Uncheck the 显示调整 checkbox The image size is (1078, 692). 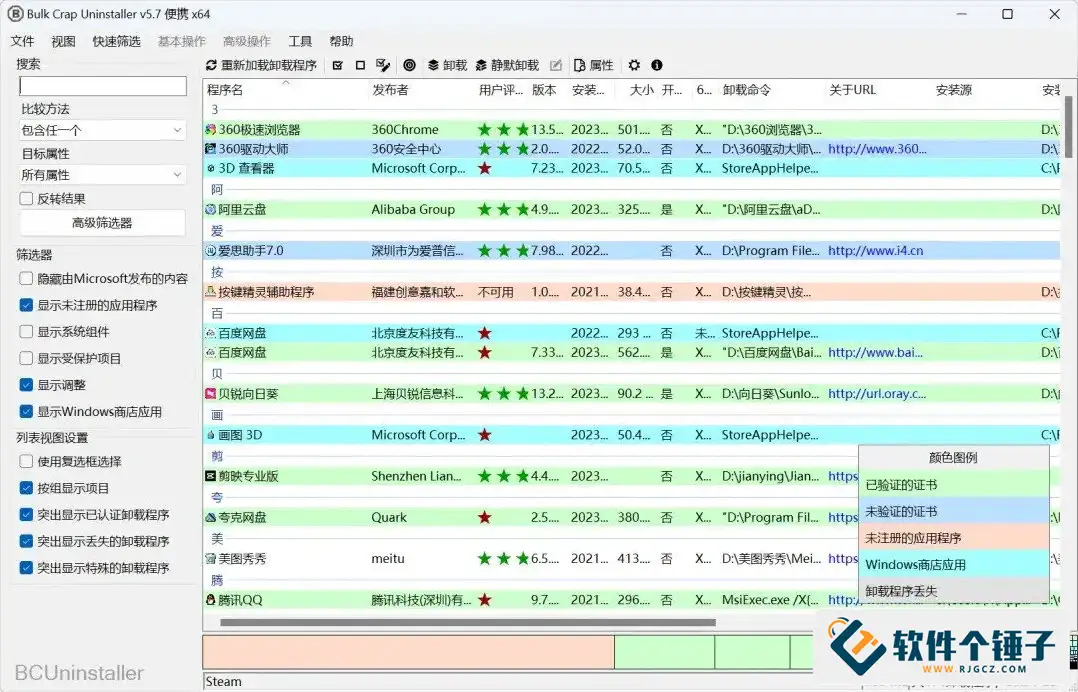26,385
